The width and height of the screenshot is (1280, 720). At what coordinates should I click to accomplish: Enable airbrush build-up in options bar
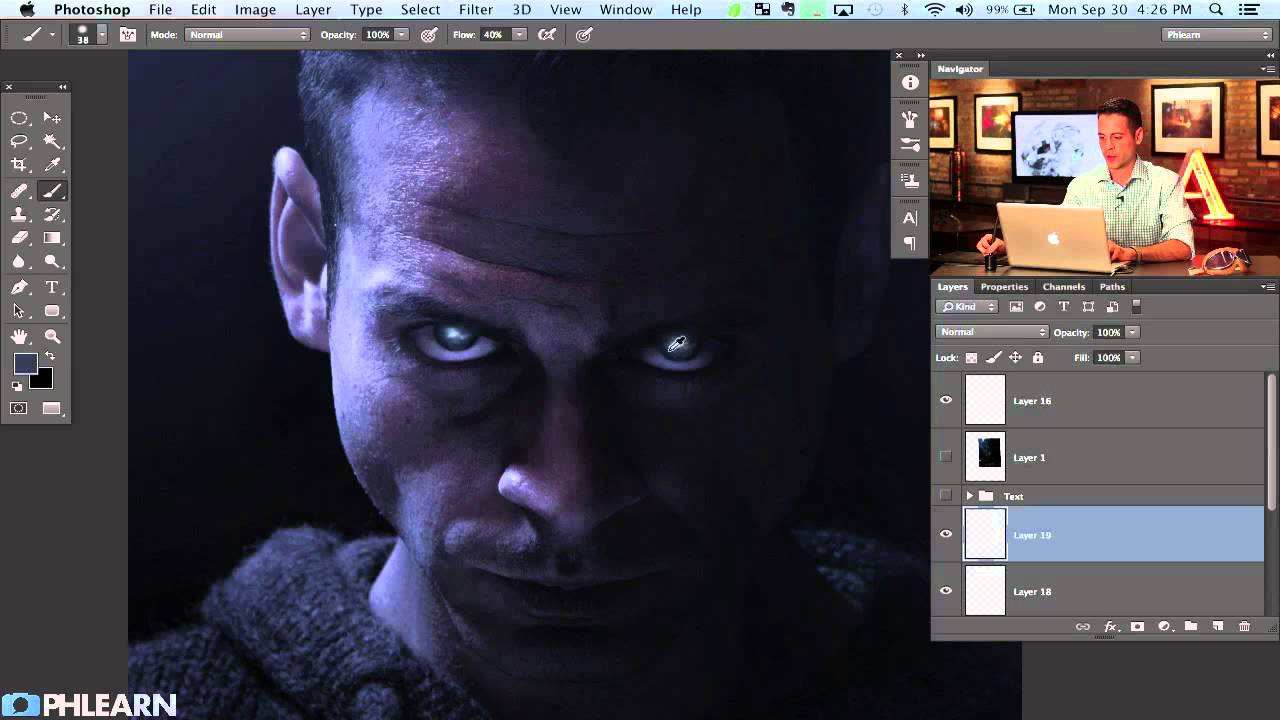pos(547,34)
